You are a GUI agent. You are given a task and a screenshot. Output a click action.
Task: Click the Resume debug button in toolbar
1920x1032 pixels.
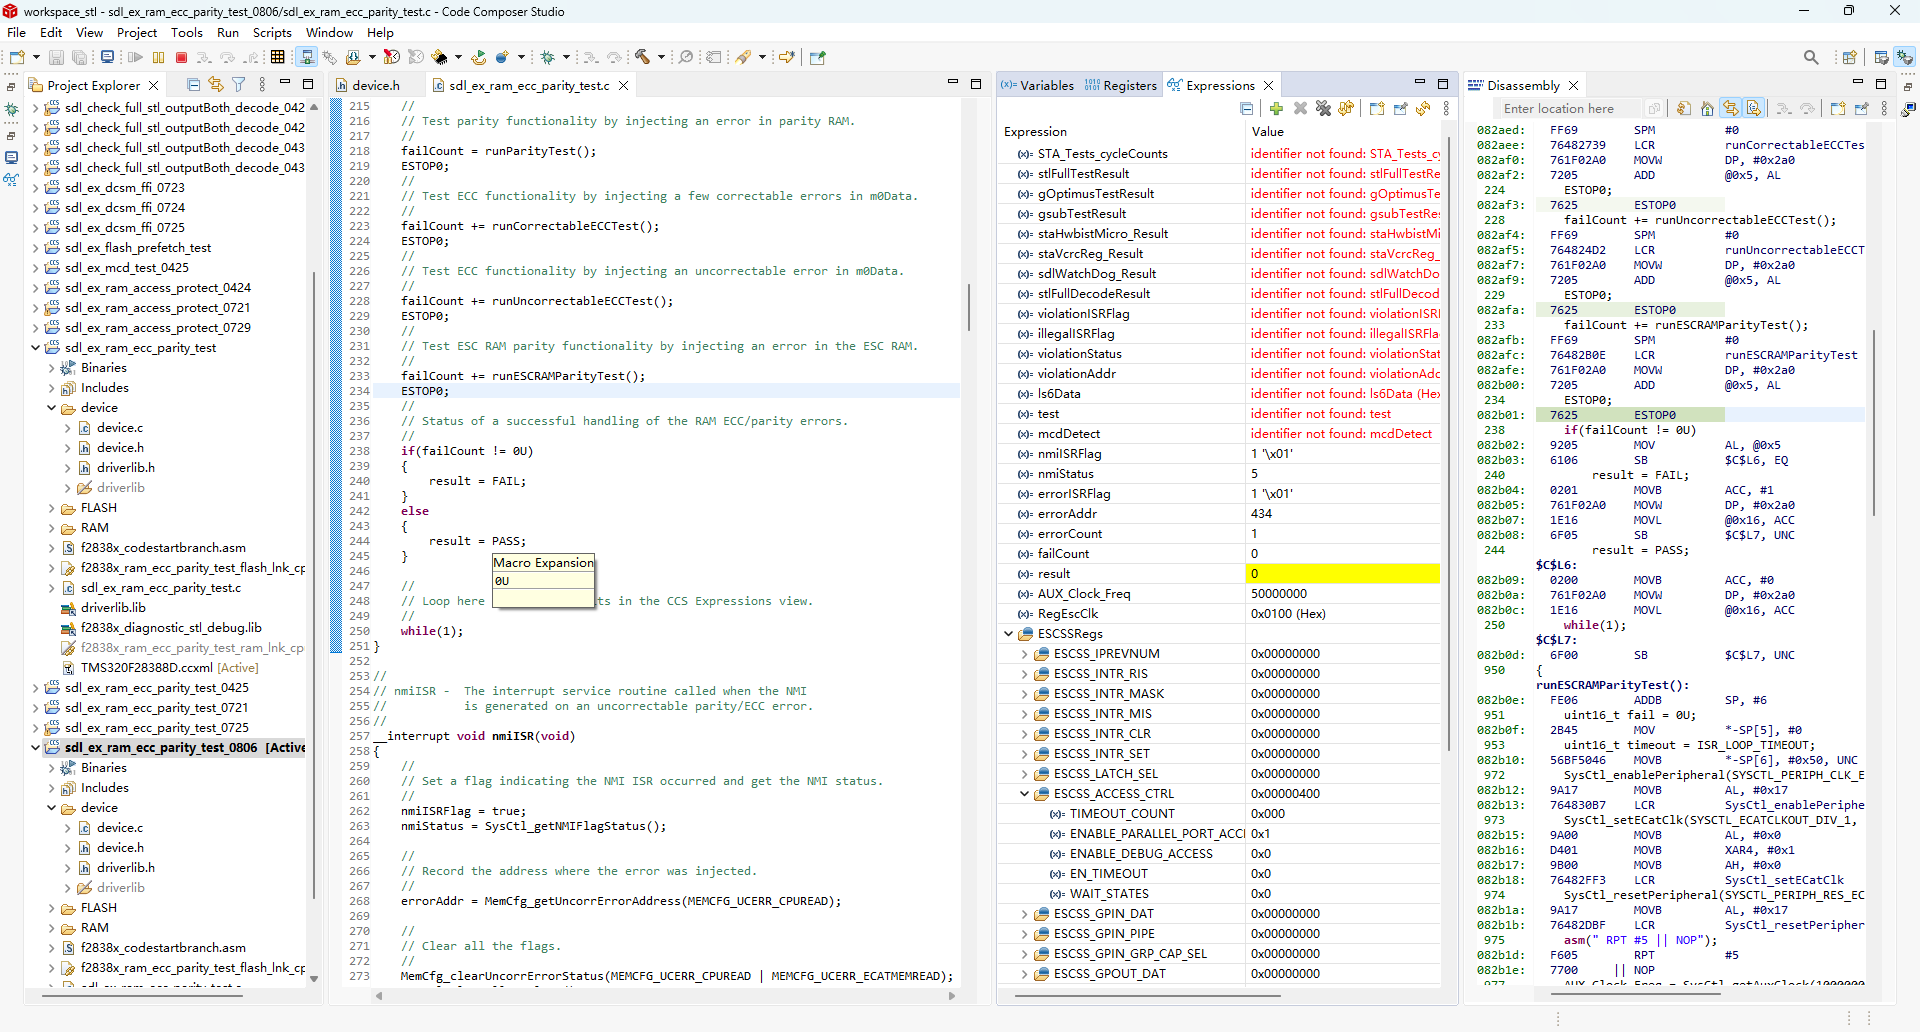tap(135, 57)
